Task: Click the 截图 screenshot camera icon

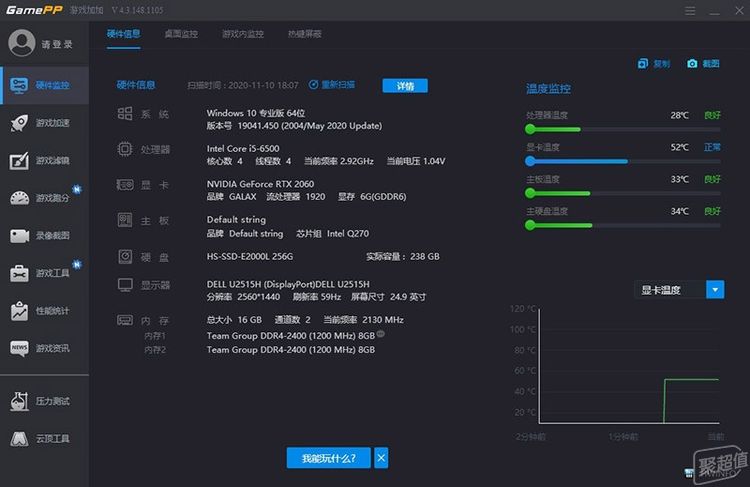Action: (692, 64)
